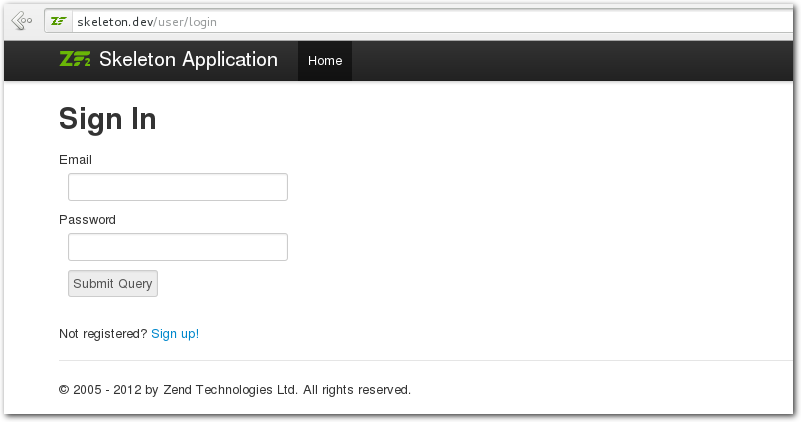801x422 pixels.
Task: Click the /user/login path in the URL
Action: click(185, 22)
